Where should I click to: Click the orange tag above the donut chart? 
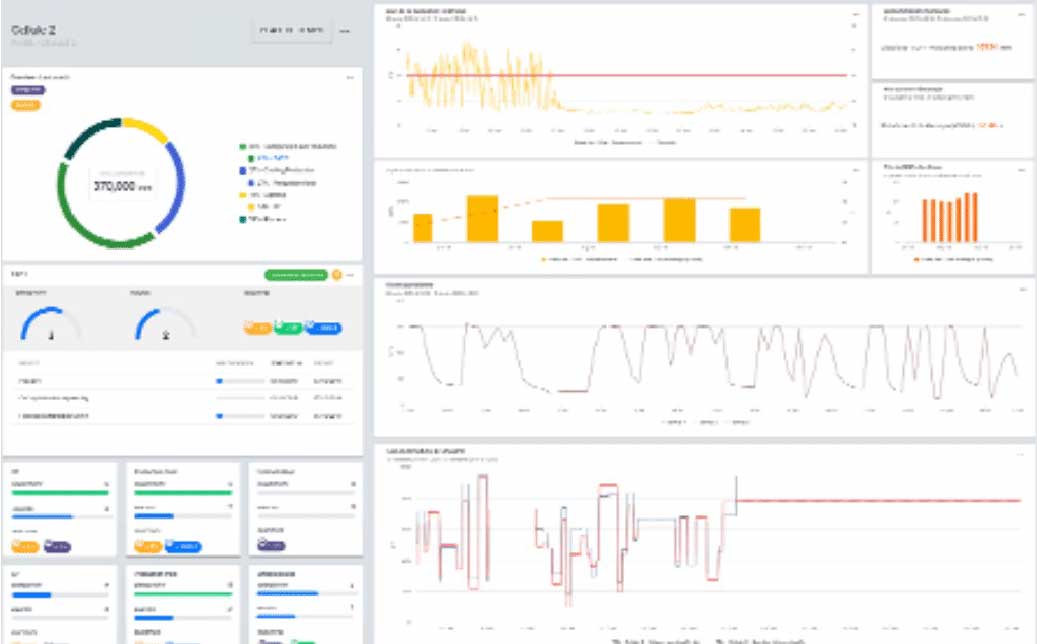[25, 104]
